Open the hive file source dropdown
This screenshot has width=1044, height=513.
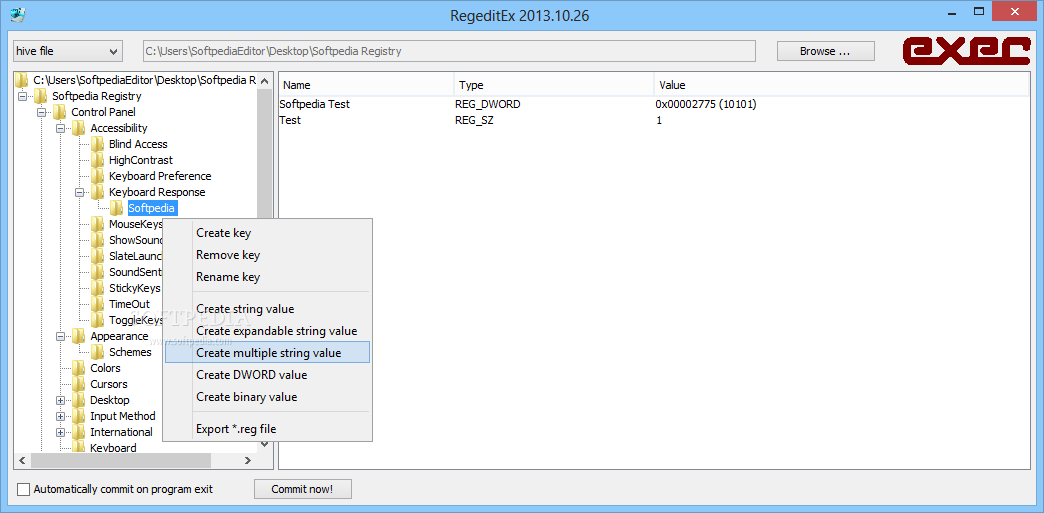68,51
